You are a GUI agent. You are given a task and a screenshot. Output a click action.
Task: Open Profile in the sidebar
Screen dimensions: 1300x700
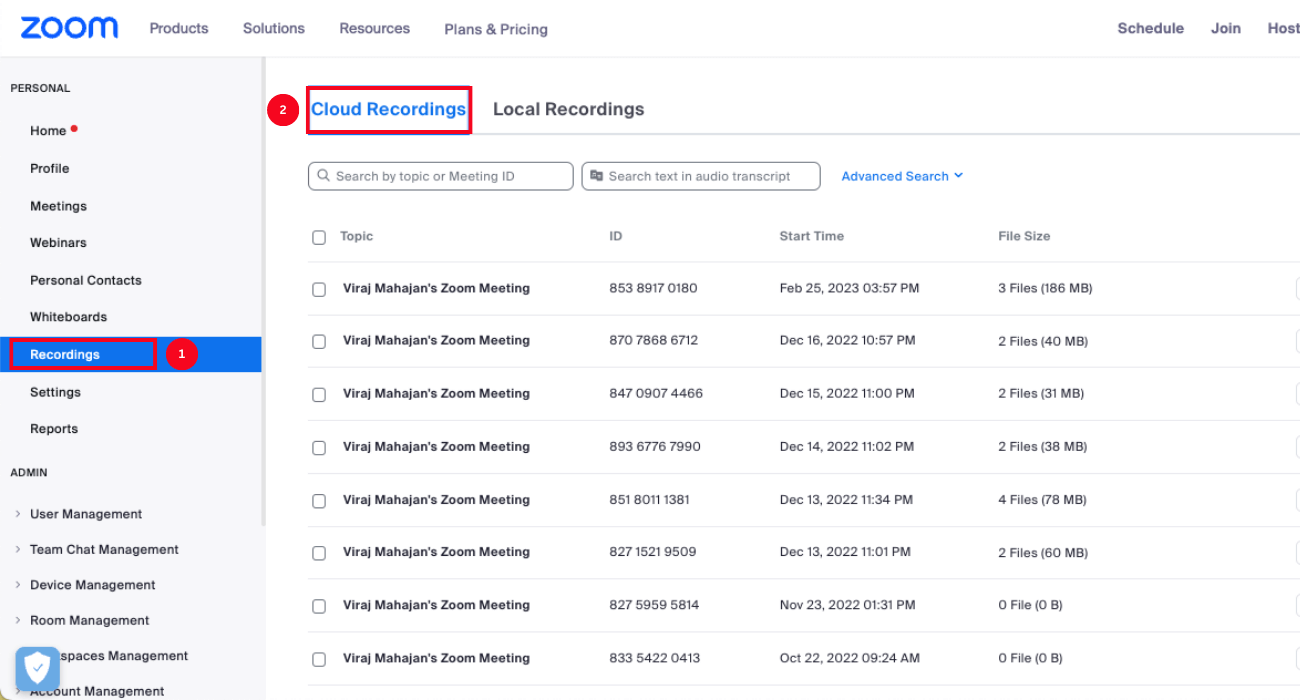click(49, 168)
